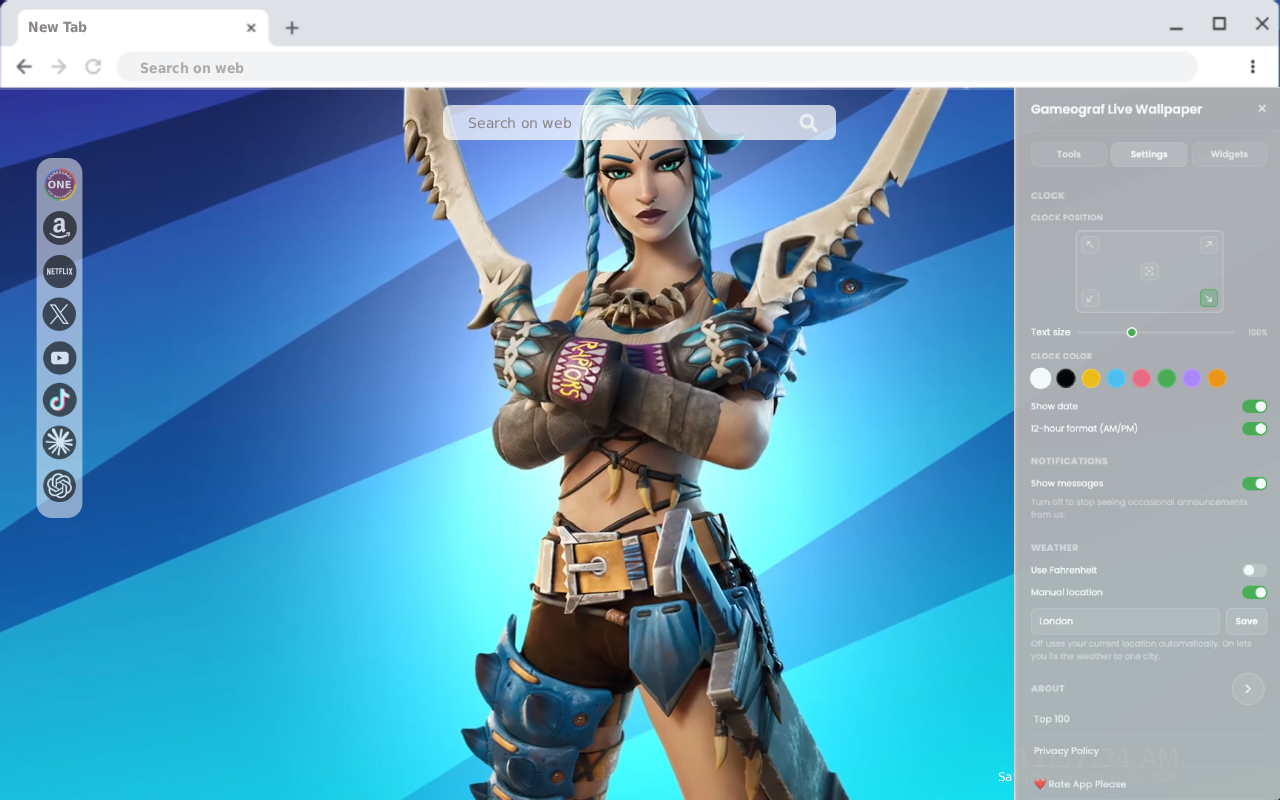Open the Widgets tab
1280x800 pixels.
[x=1229, y=154]
